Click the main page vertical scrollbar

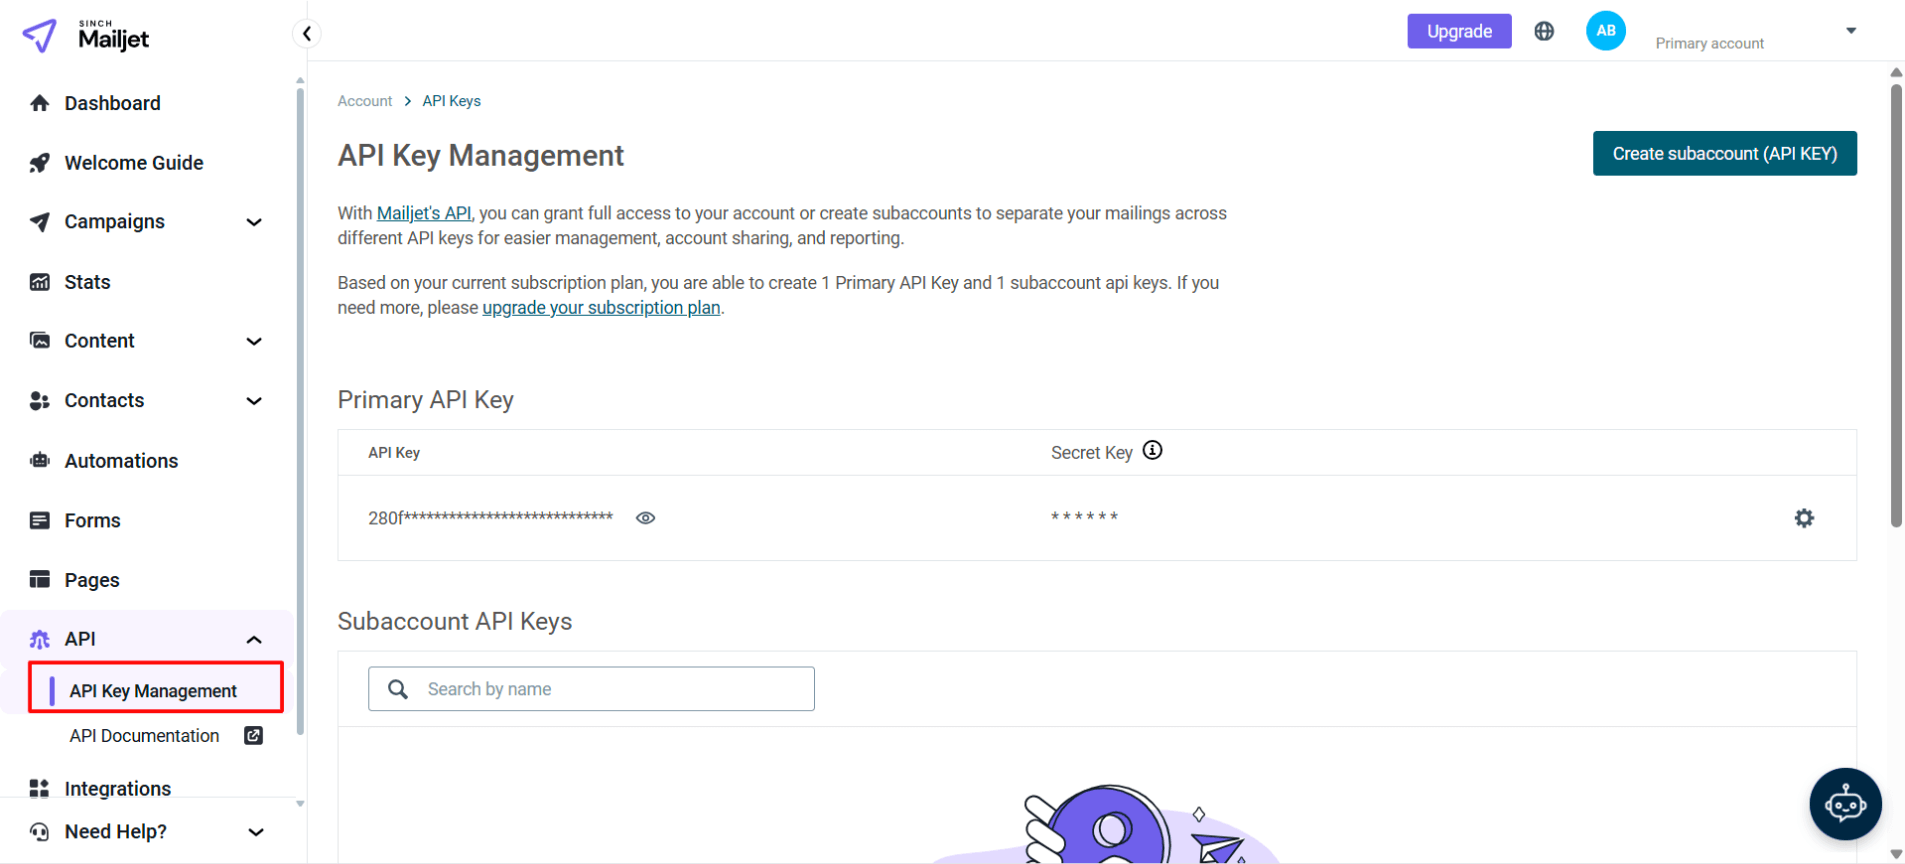click(1896, 305)
